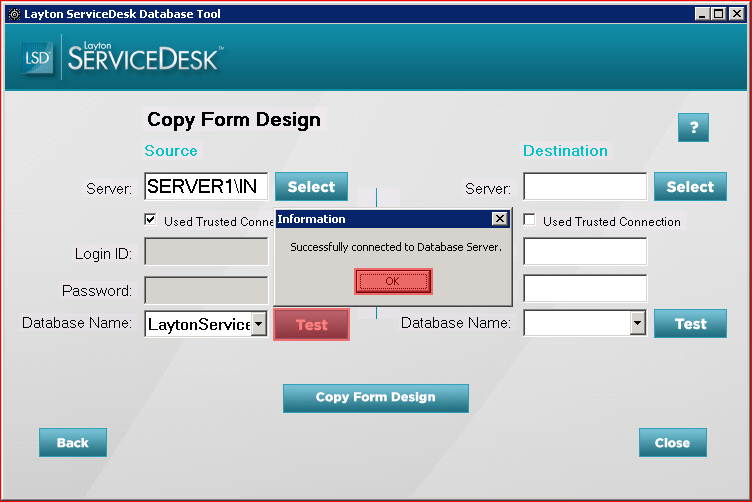752x502 pixels.
Task: Open the help question mark button
Action: (693, 128)
